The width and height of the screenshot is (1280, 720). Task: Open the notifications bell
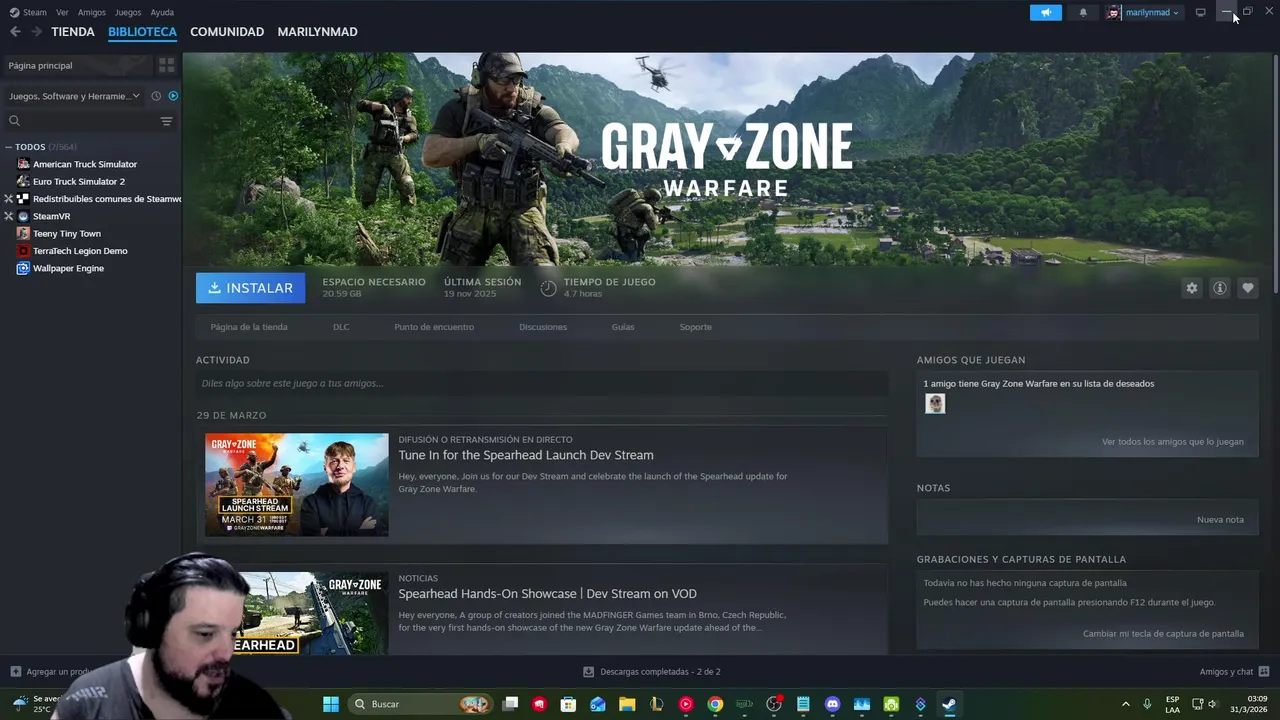1083,12
